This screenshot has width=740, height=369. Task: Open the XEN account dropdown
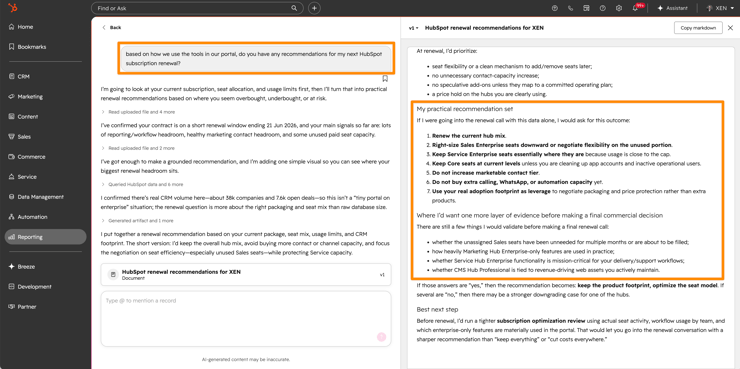pos(720,8)
